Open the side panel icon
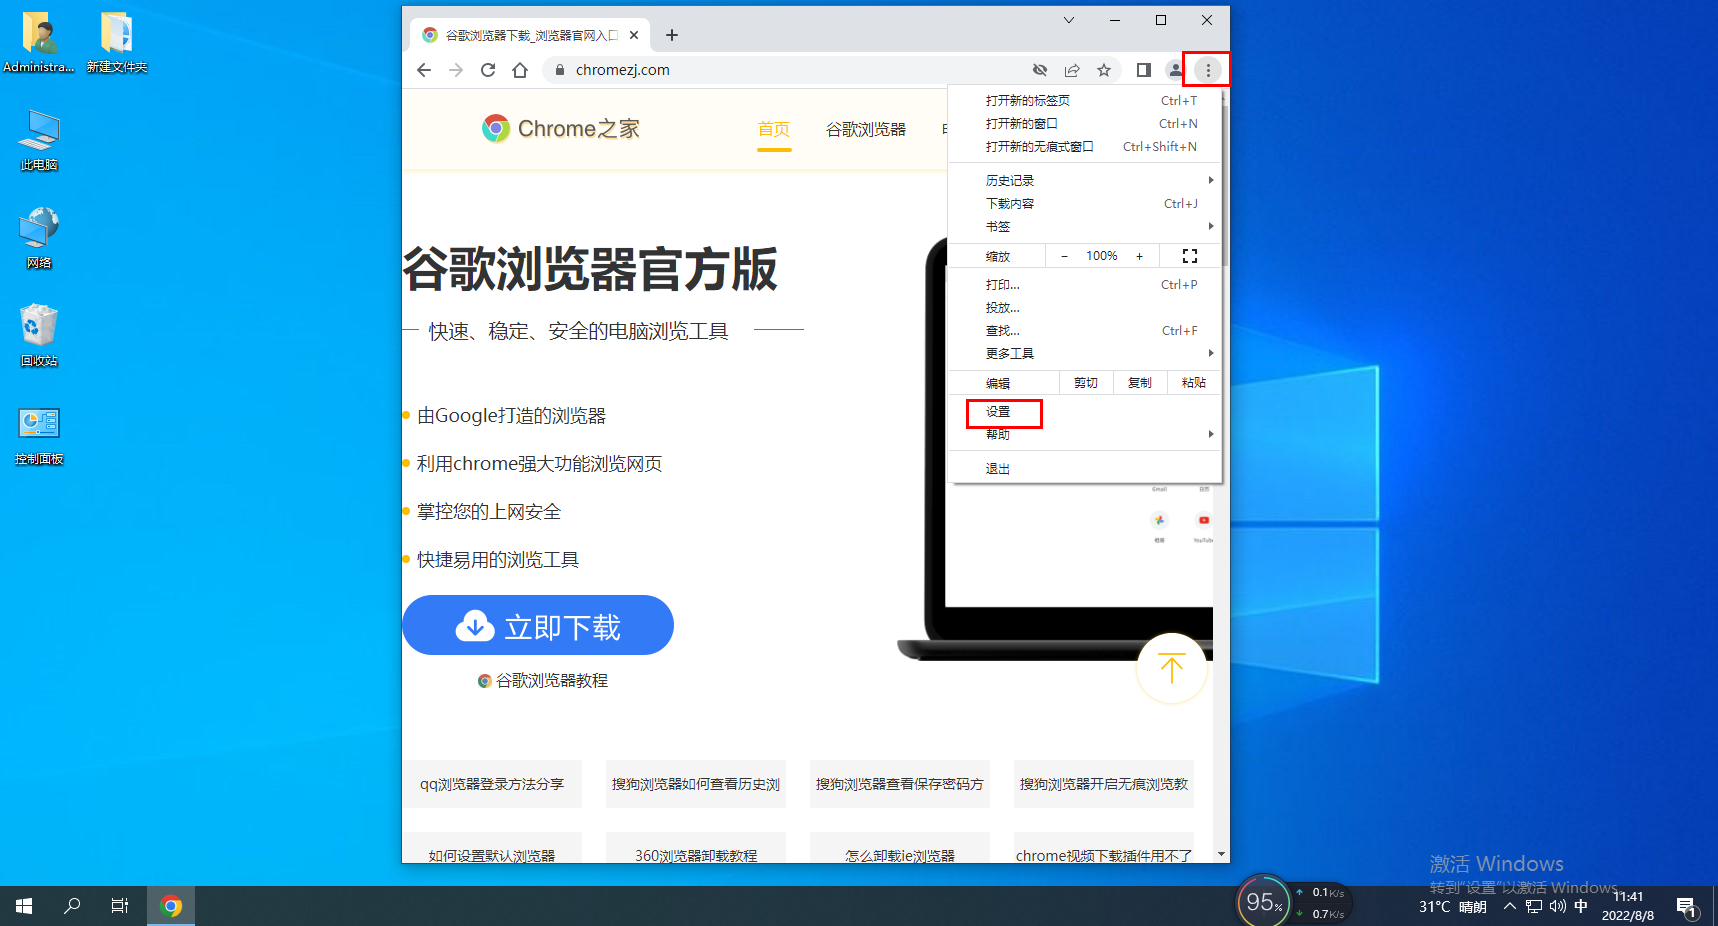Image resolution: width=1718 pixels, height=926 pixels. pyautogui.click(x=1142, y=70)
